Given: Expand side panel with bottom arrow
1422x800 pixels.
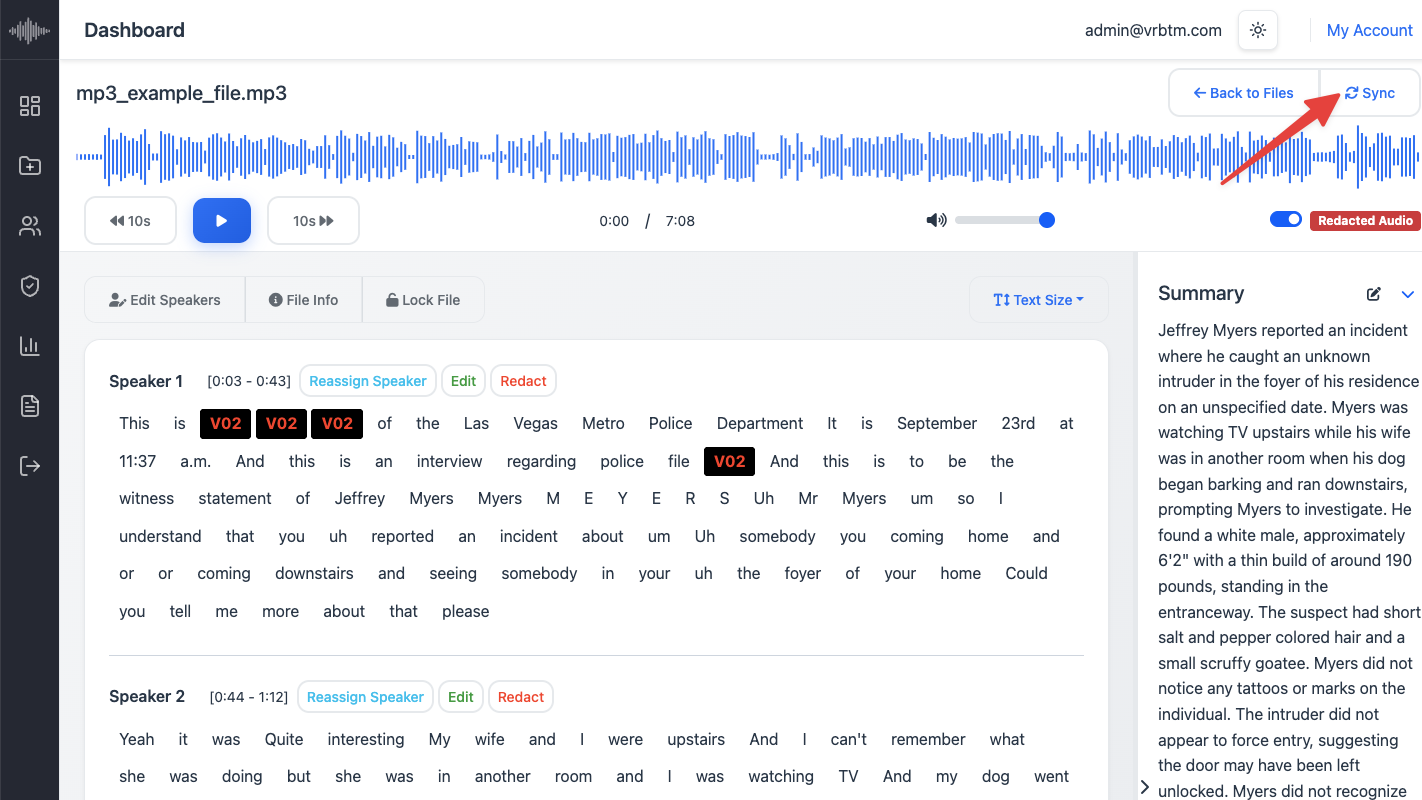Looking at the screenshot, I should pos(1145,787).
